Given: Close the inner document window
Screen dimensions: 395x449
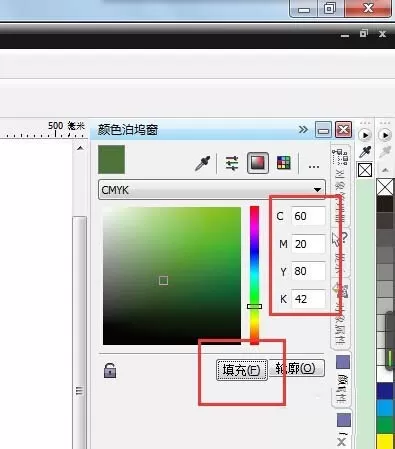Looking at the screenshot, I should 382,34.
